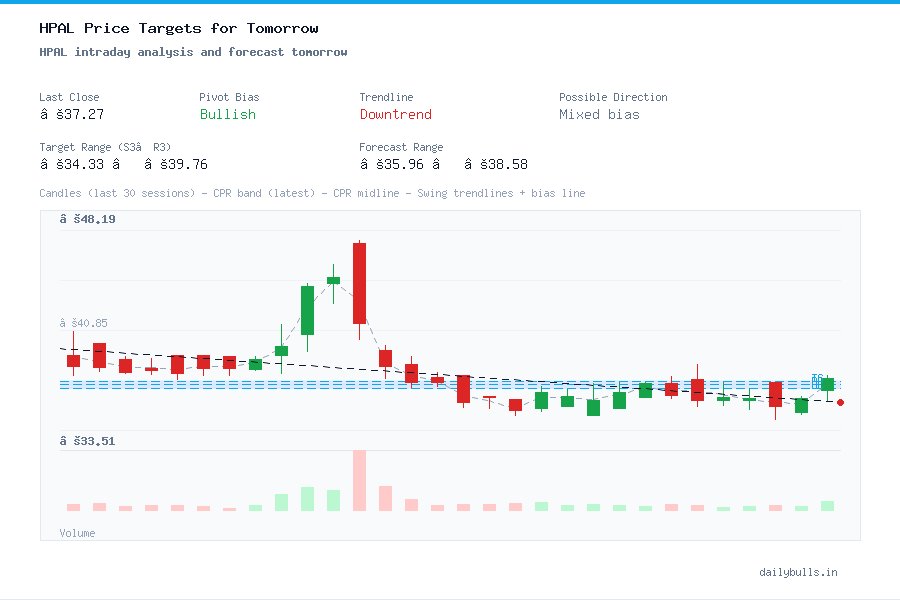Click the chart legend line starting 'Candles (last 30 sessions)'

pos(312,193)
